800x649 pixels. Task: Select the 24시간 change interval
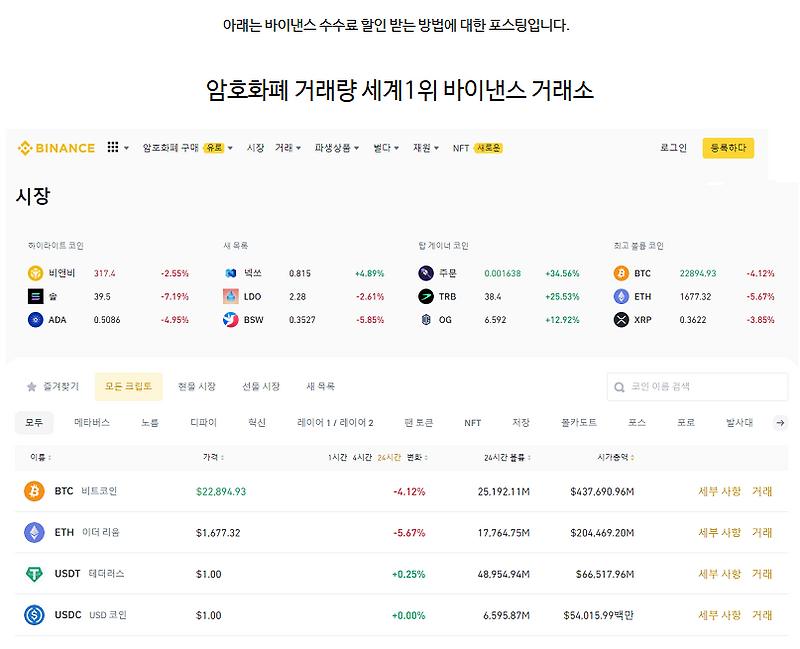[389, 458]
